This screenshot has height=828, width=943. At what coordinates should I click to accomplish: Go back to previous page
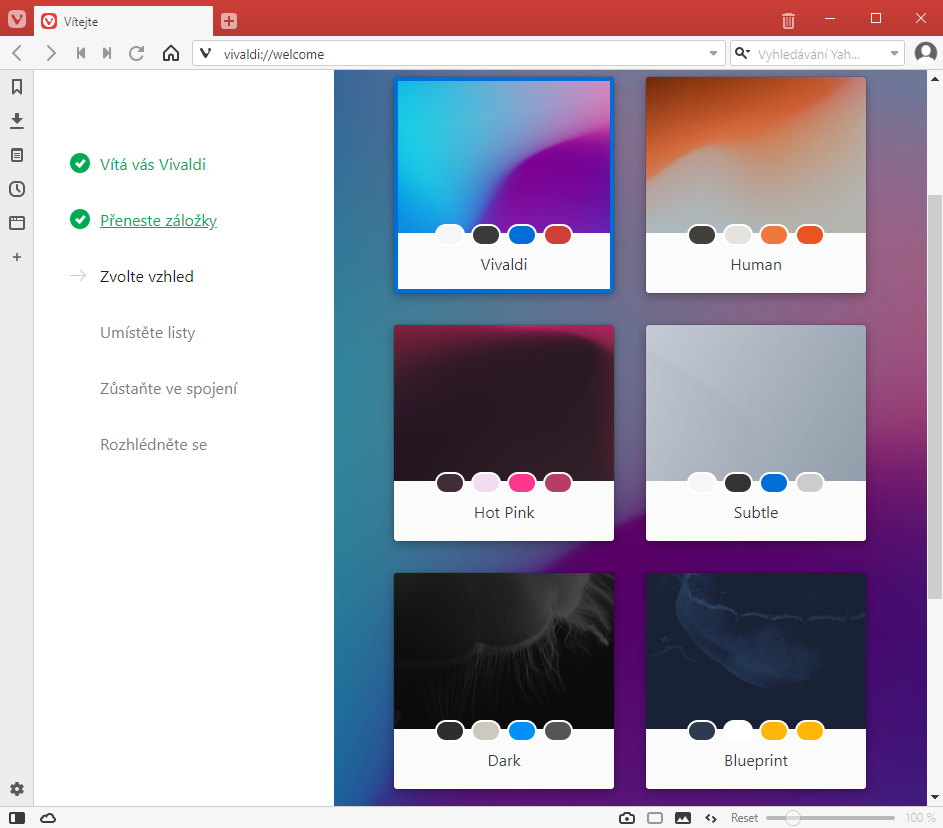(x=17, y=54)
